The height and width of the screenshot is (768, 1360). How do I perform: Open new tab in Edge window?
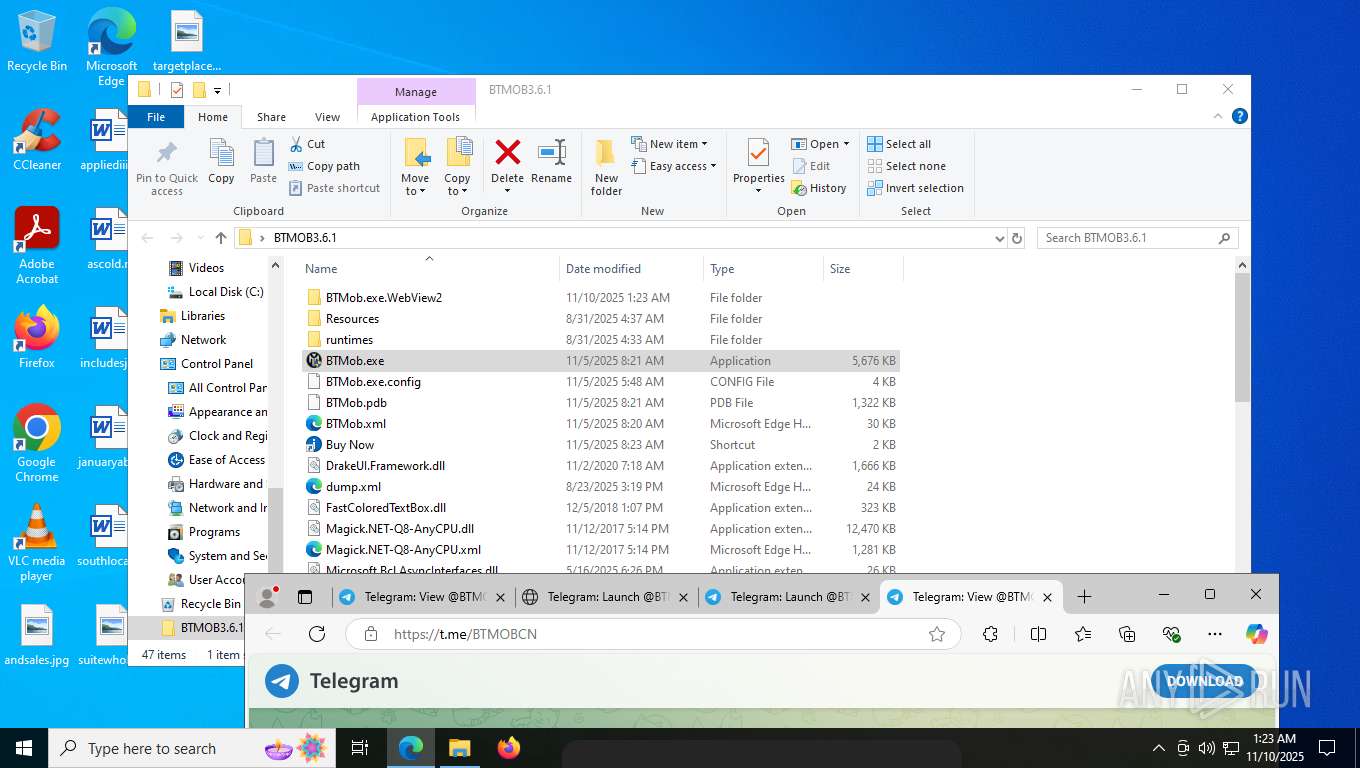[1084, 597]
